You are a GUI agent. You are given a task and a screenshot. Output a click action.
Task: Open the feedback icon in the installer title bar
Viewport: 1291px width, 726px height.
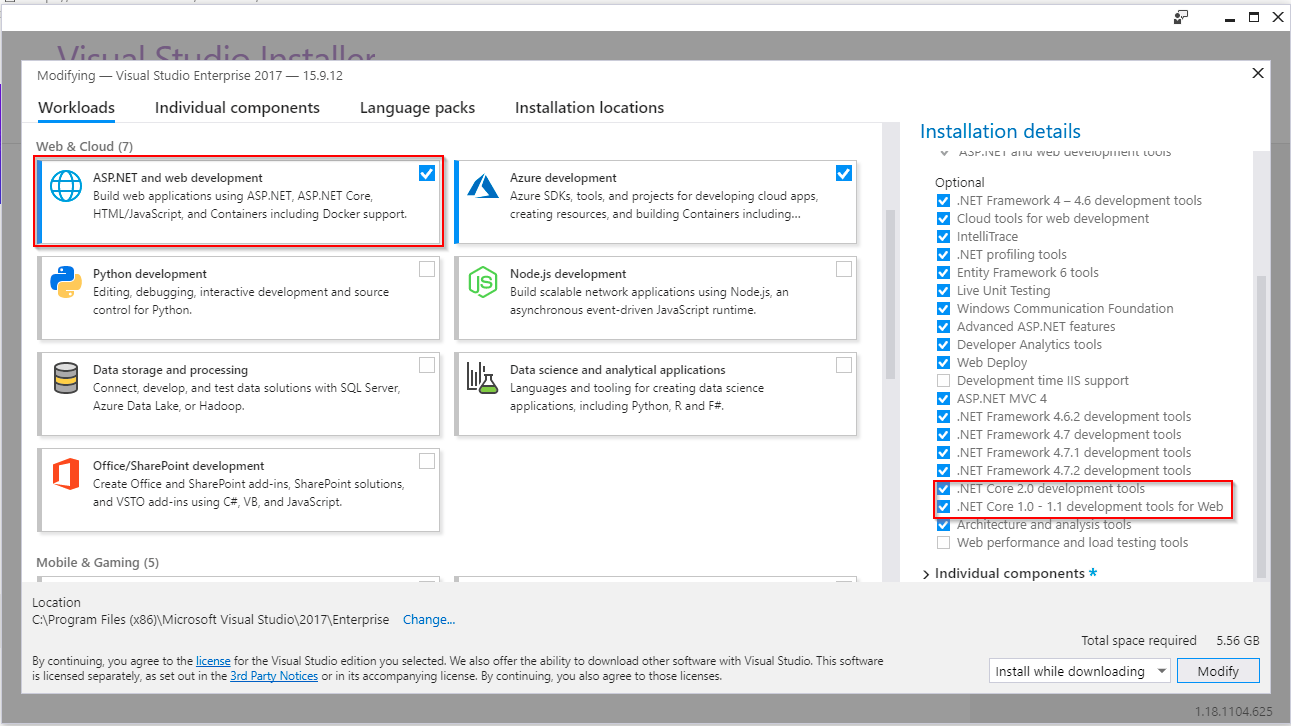1181,16
